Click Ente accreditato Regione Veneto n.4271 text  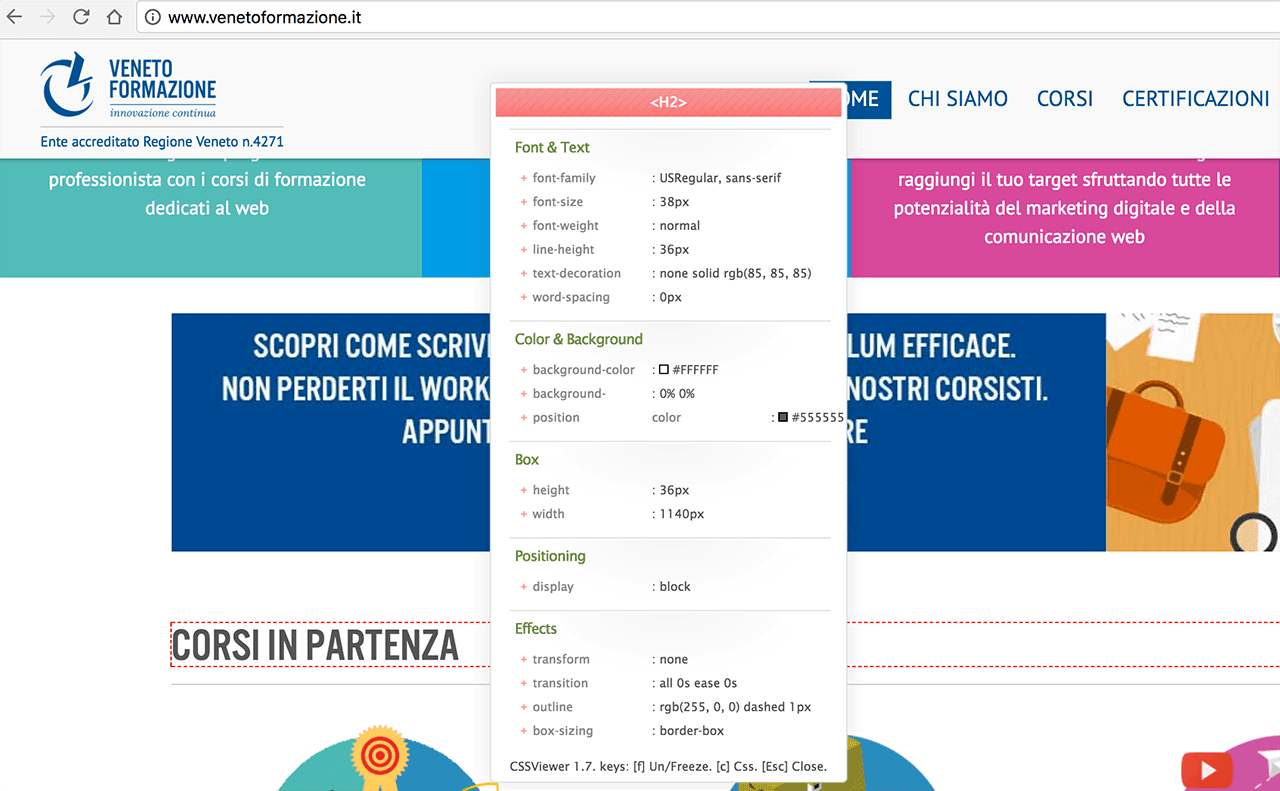[x=162, y=142]
